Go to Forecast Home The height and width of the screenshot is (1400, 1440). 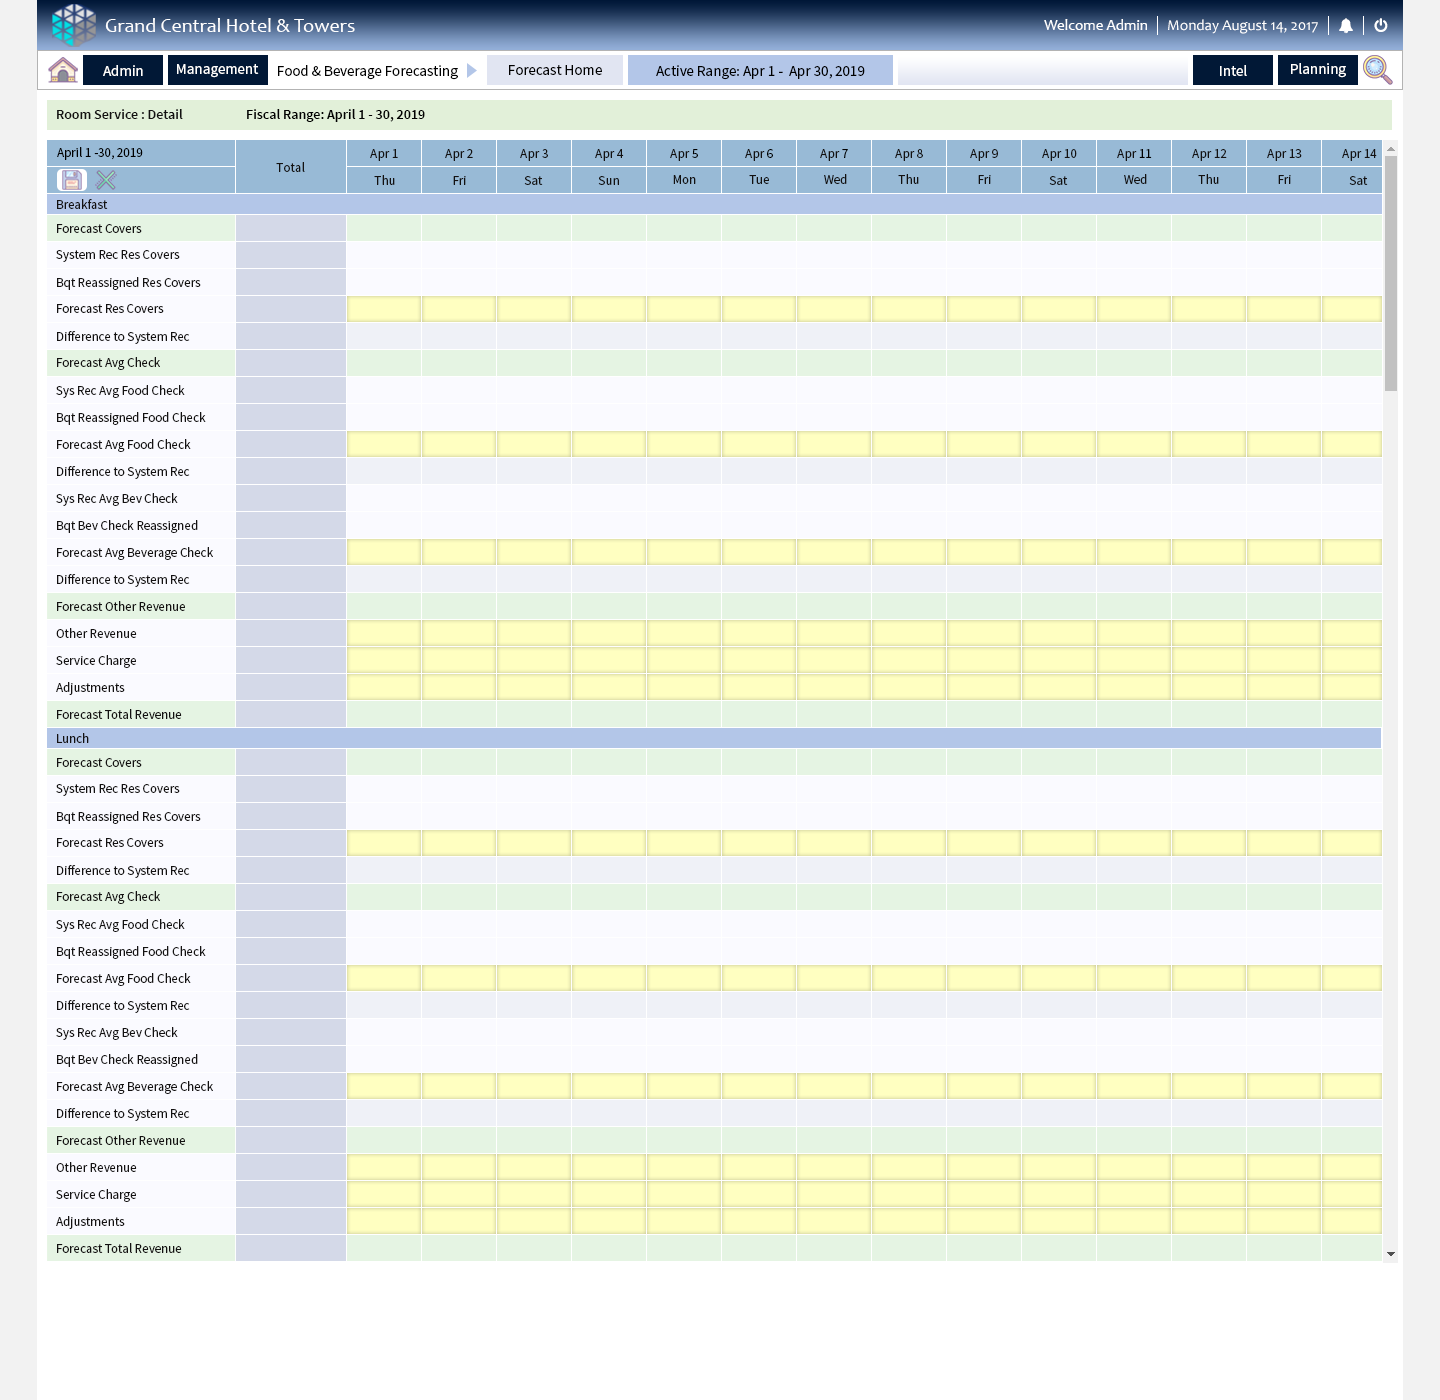click(555, 70)
